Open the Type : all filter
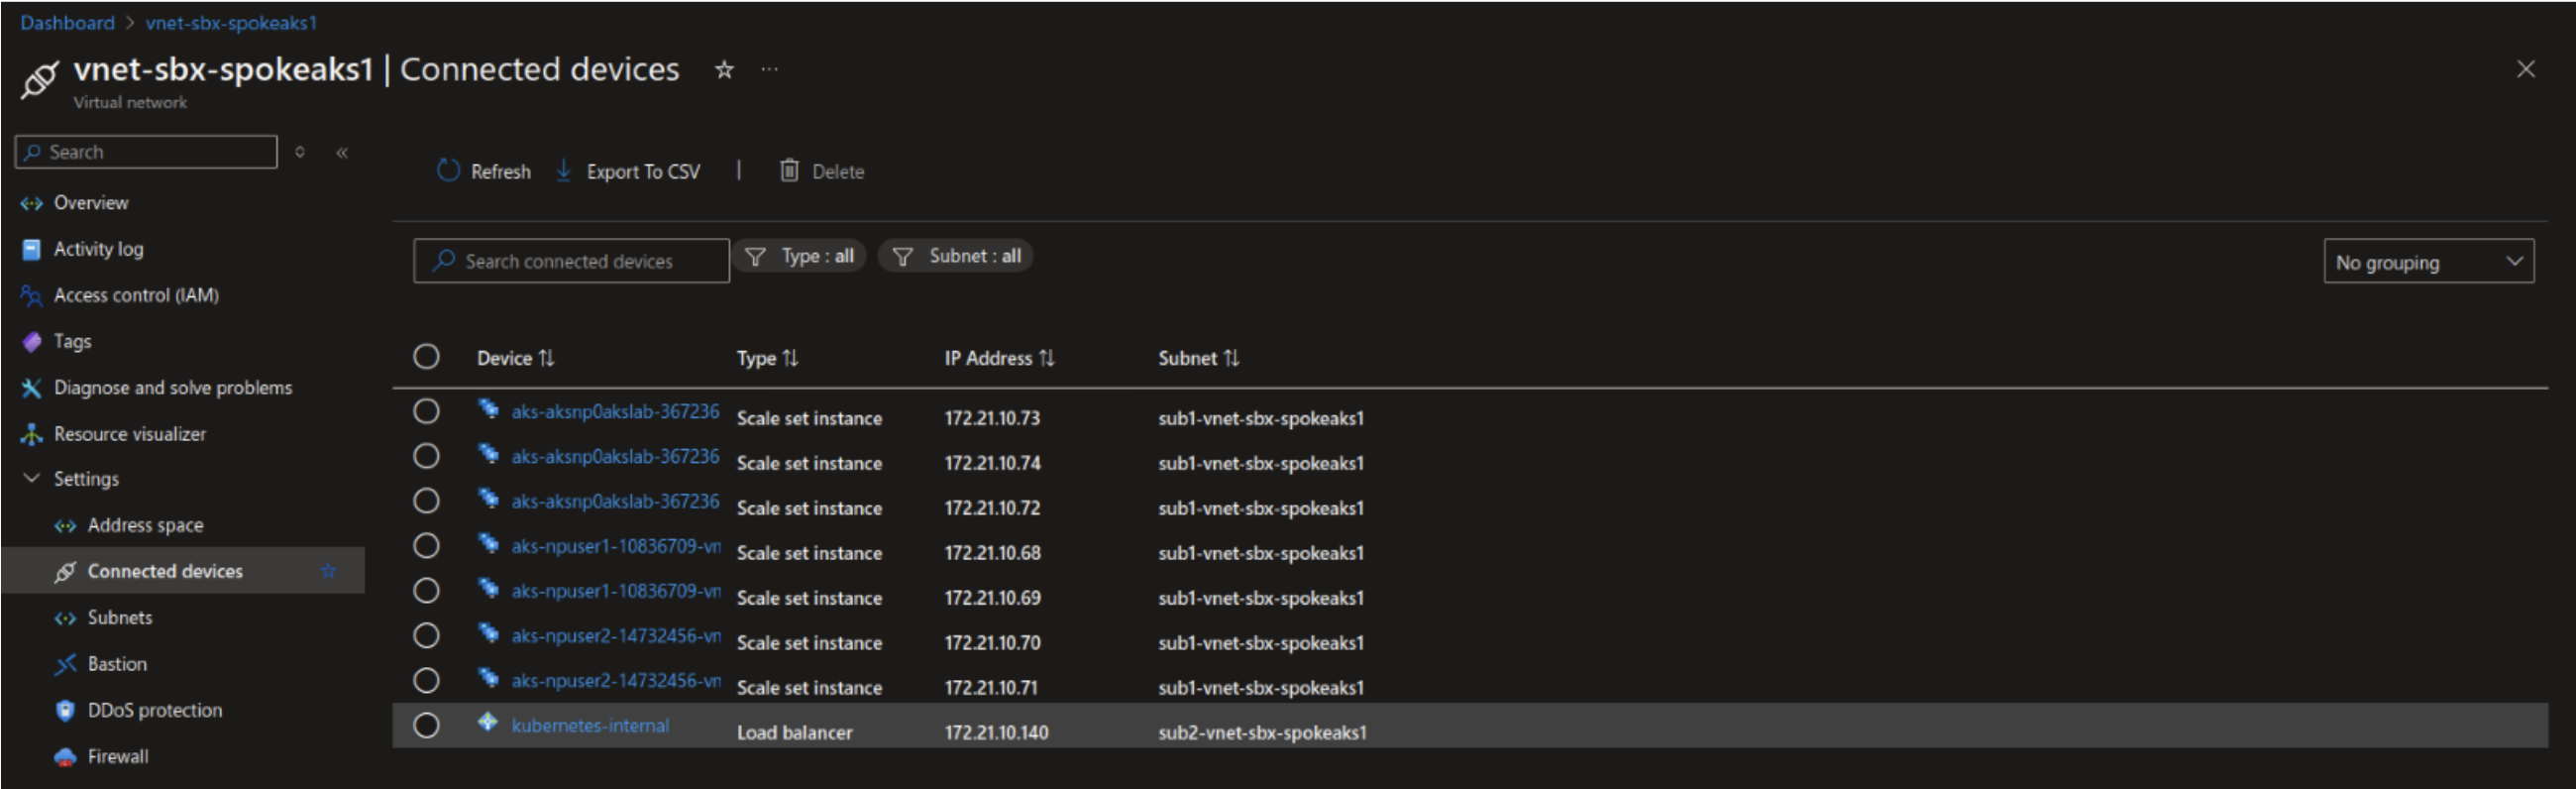The width and height of the screenshot is (2576, 789). pyautogui.click(x=800, y=257)
